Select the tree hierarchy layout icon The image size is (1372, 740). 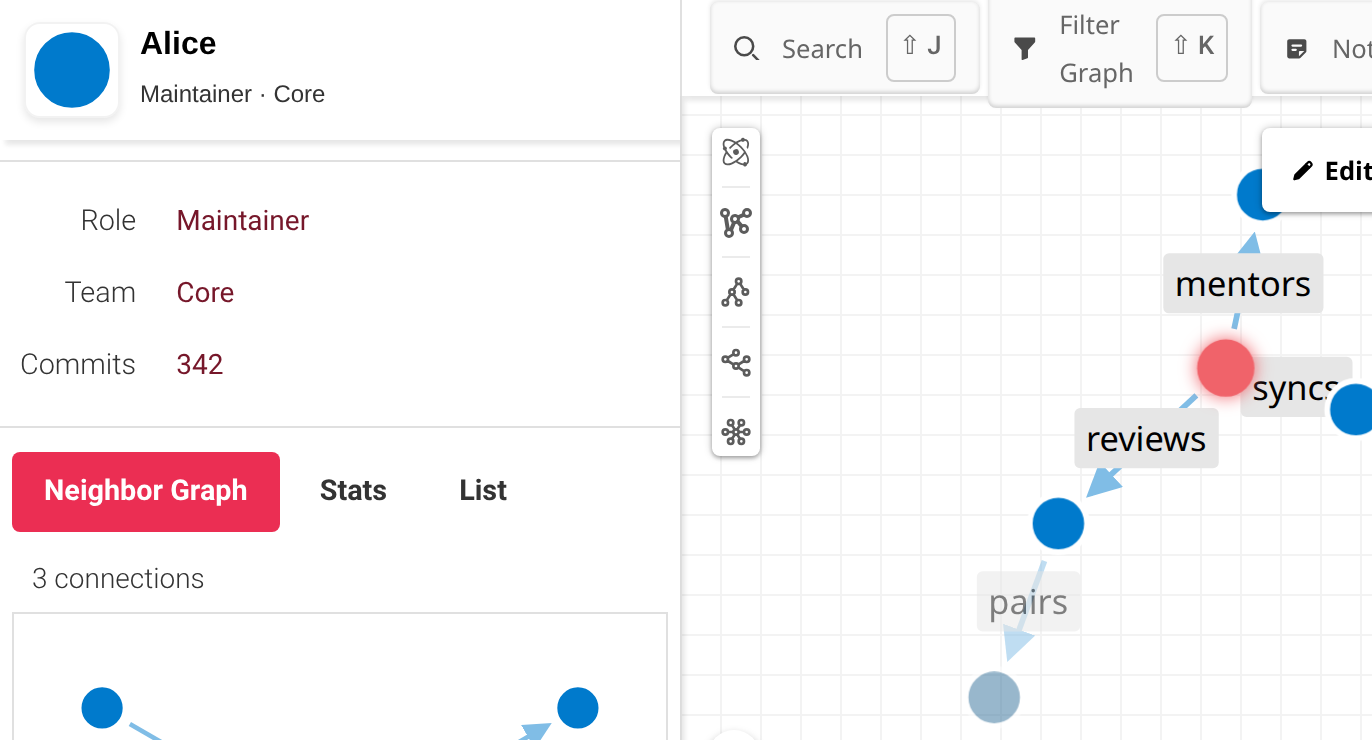(x=736, y=292)
